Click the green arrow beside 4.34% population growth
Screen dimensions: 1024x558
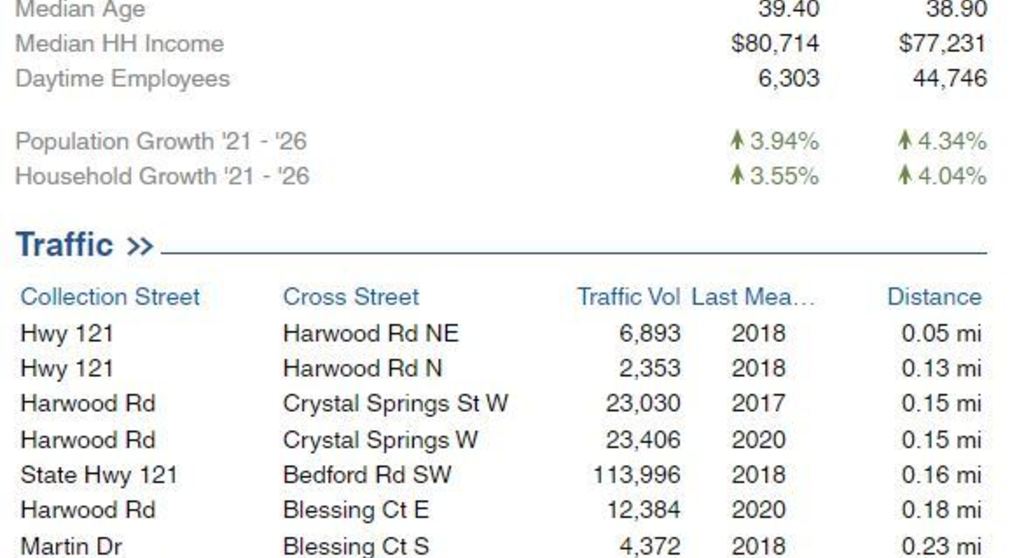[904, 140]
